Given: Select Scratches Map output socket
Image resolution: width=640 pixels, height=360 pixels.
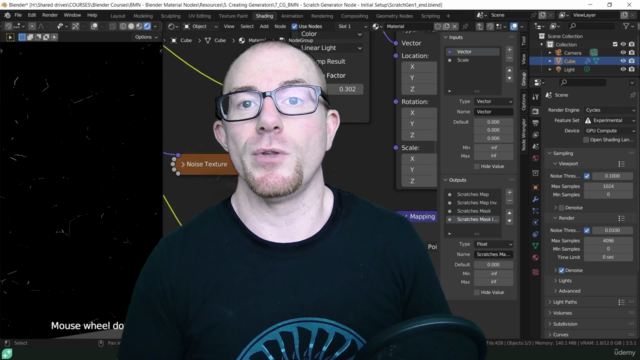Looking at the screenshot, I should point(473,194).
